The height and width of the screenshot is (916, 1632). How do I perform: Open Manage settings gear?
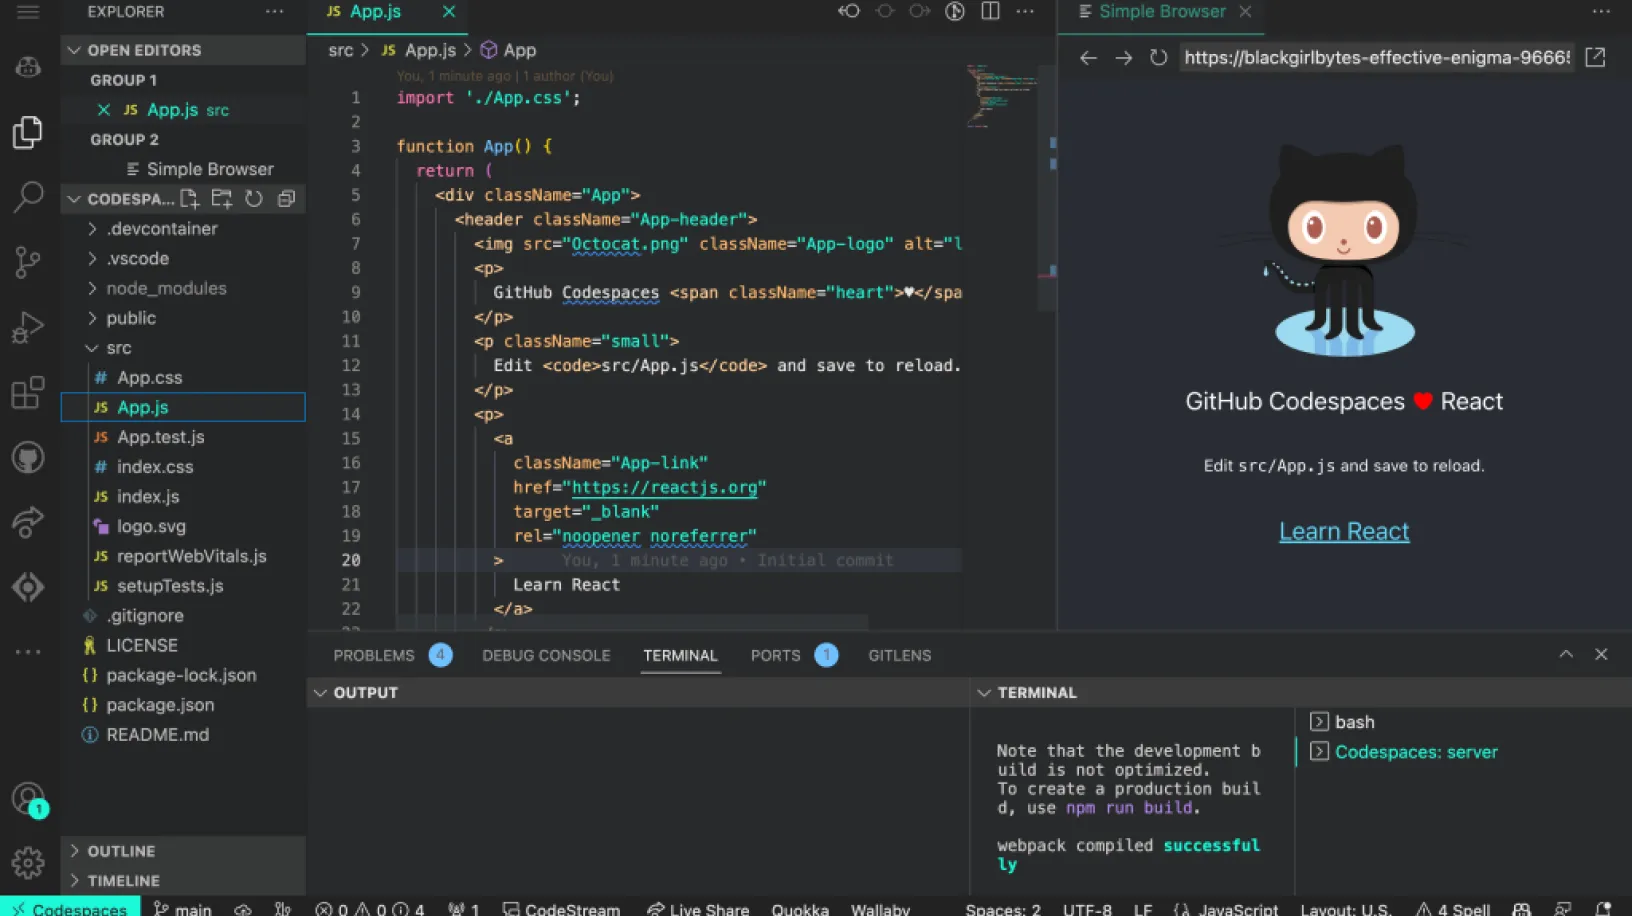[28, 861]
